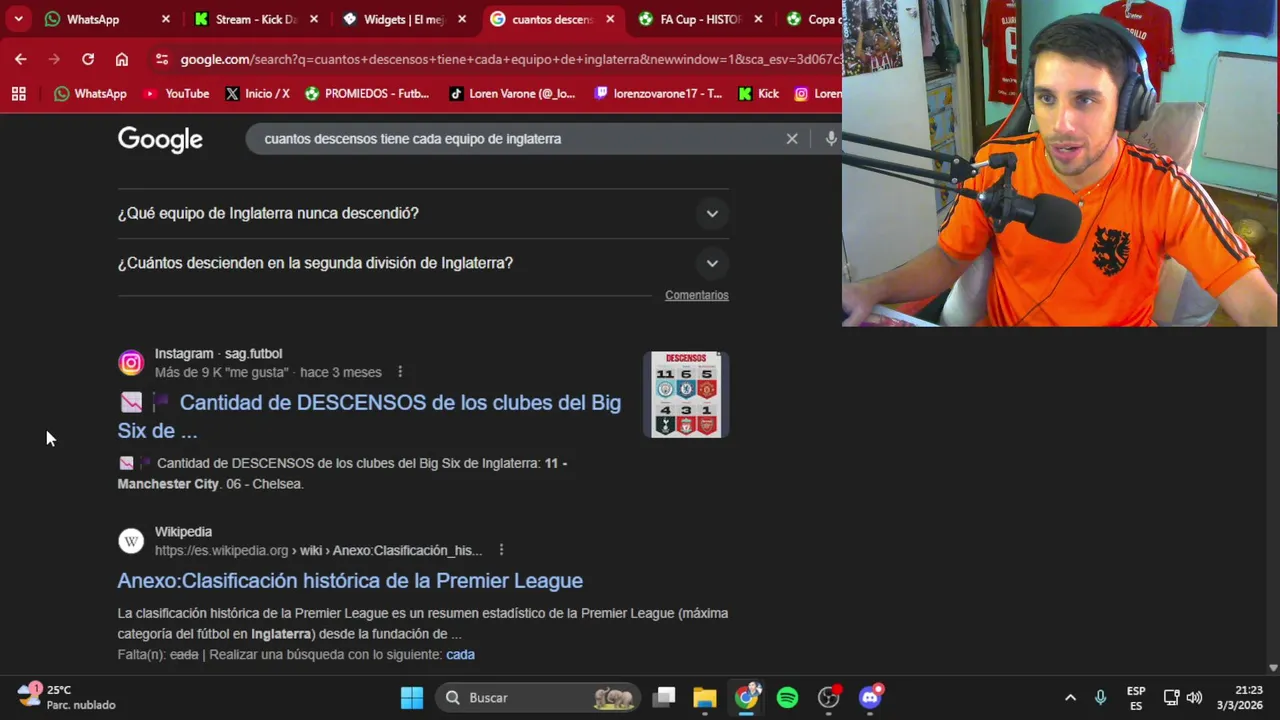Open network settings tray icon

tap(1172, 697)
